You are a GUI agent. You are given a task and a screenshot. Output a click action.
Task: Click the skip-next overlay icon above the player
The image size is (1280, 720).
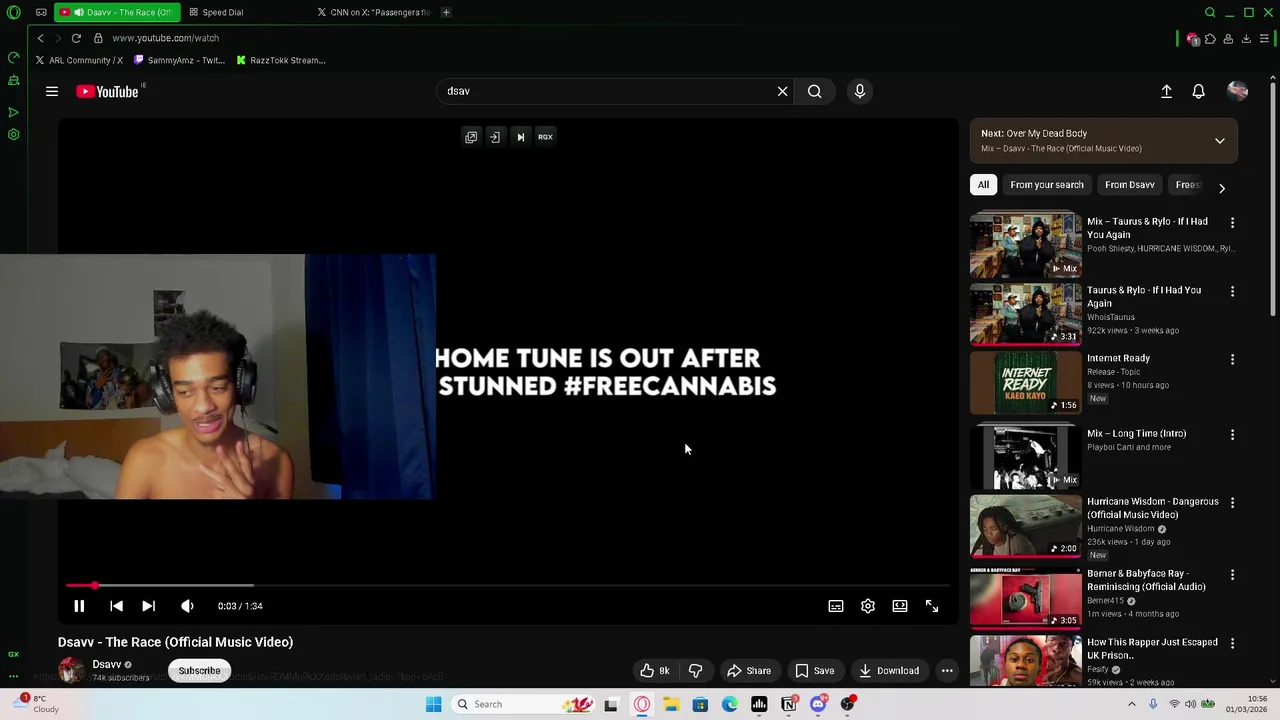(520, 137)
